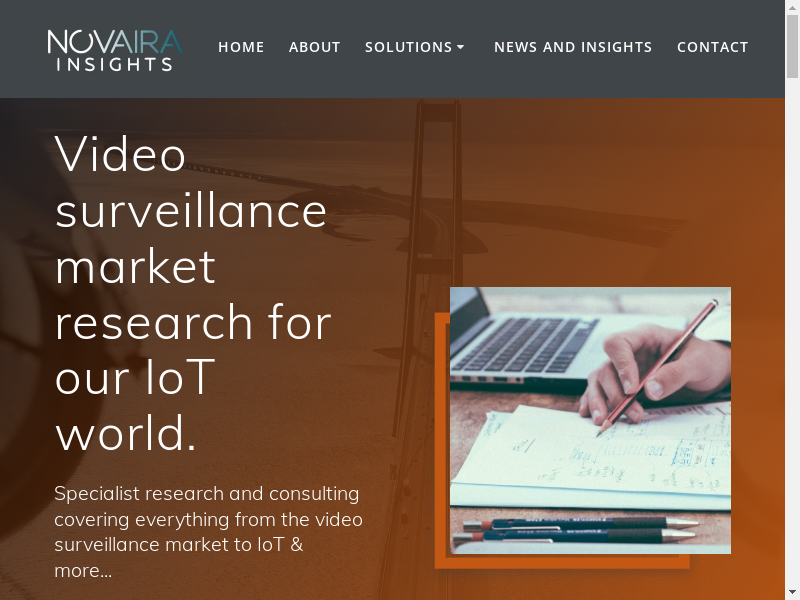800x600 pixels.
Task: Click the vertical scrollbar thumb
Action: (x=792, y=46)
